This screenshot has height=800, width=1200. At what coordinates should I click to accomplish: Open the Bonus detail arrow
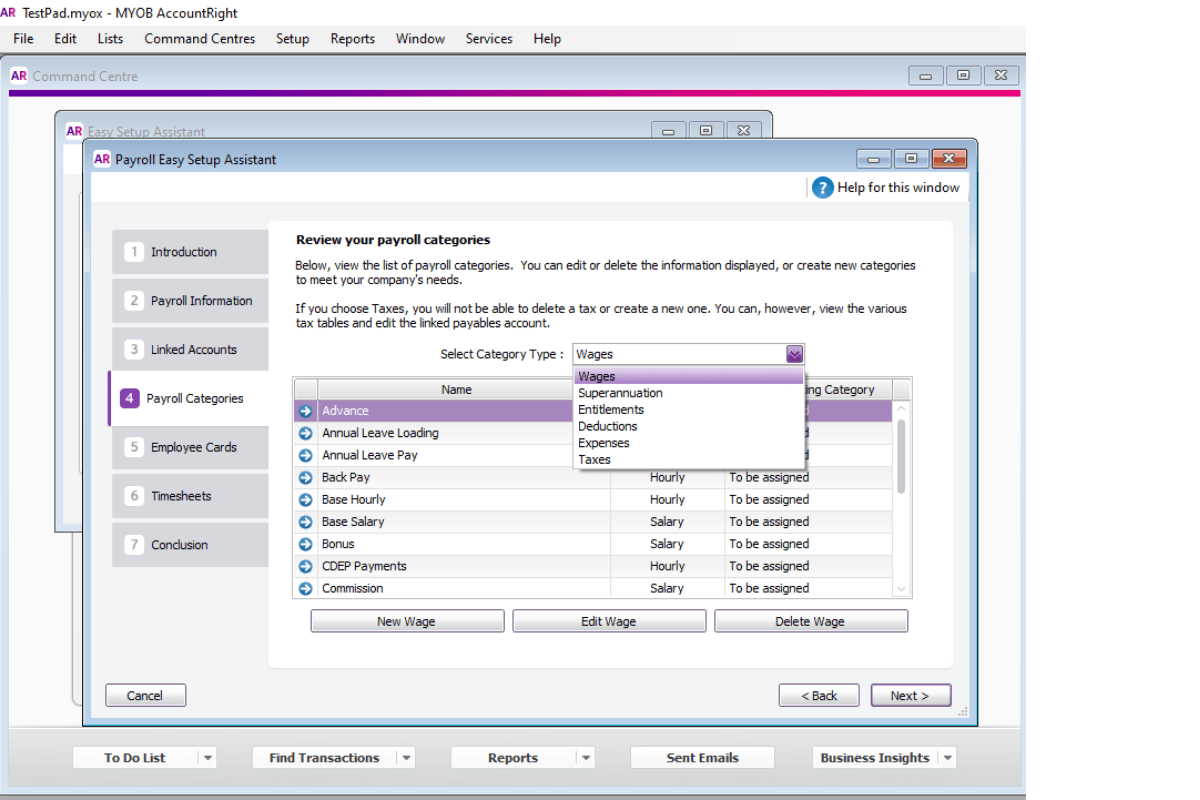[305, 543]
